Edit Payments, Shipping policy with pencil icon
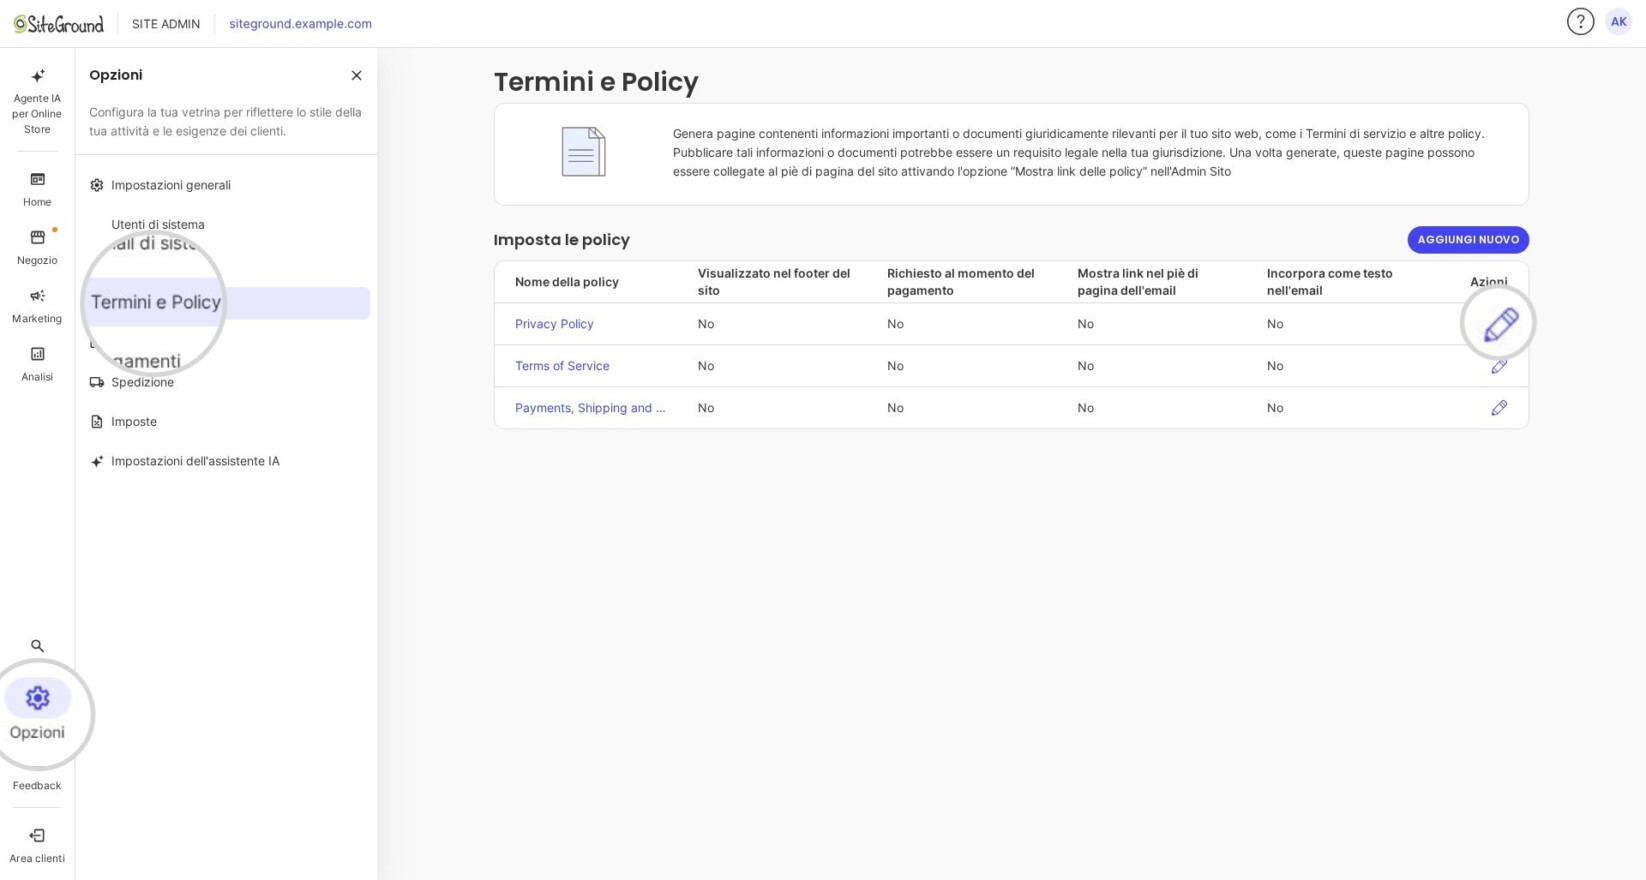1646x880 pixels. [1499, 408]
